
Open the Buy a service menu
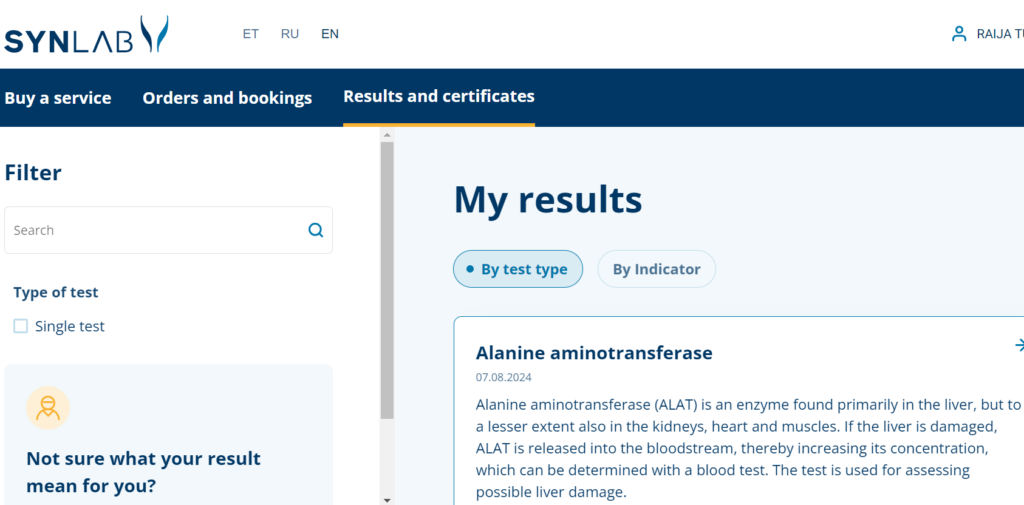(58, 98)
